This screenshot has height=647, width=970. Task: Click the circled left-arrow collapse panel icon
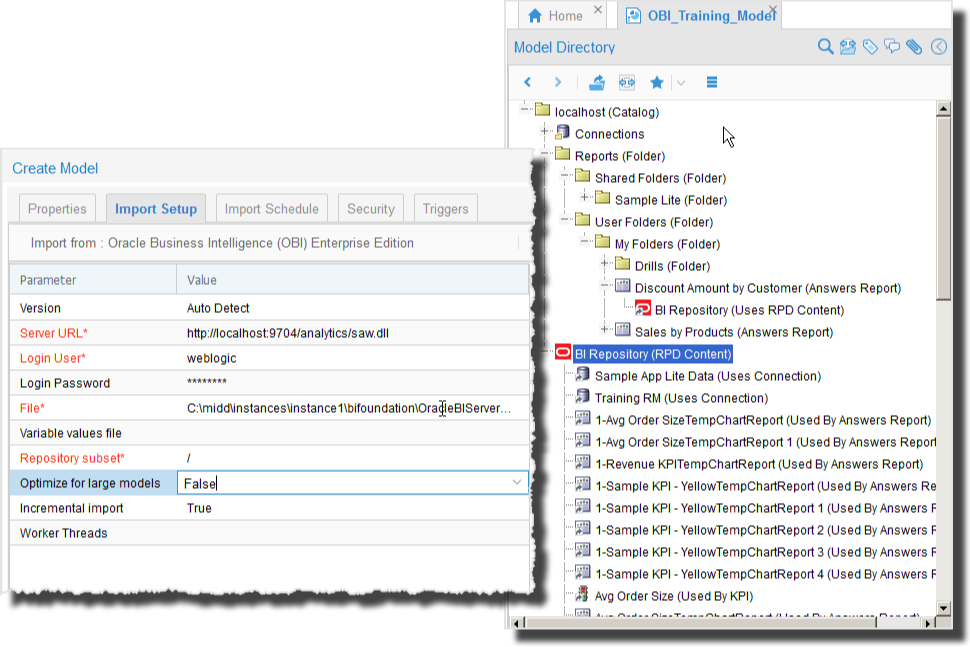pos(939,47)
